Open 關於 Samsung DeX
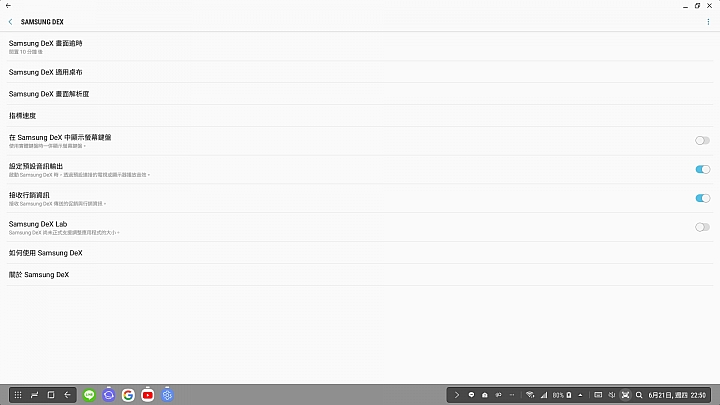 (x=360, y=275)
